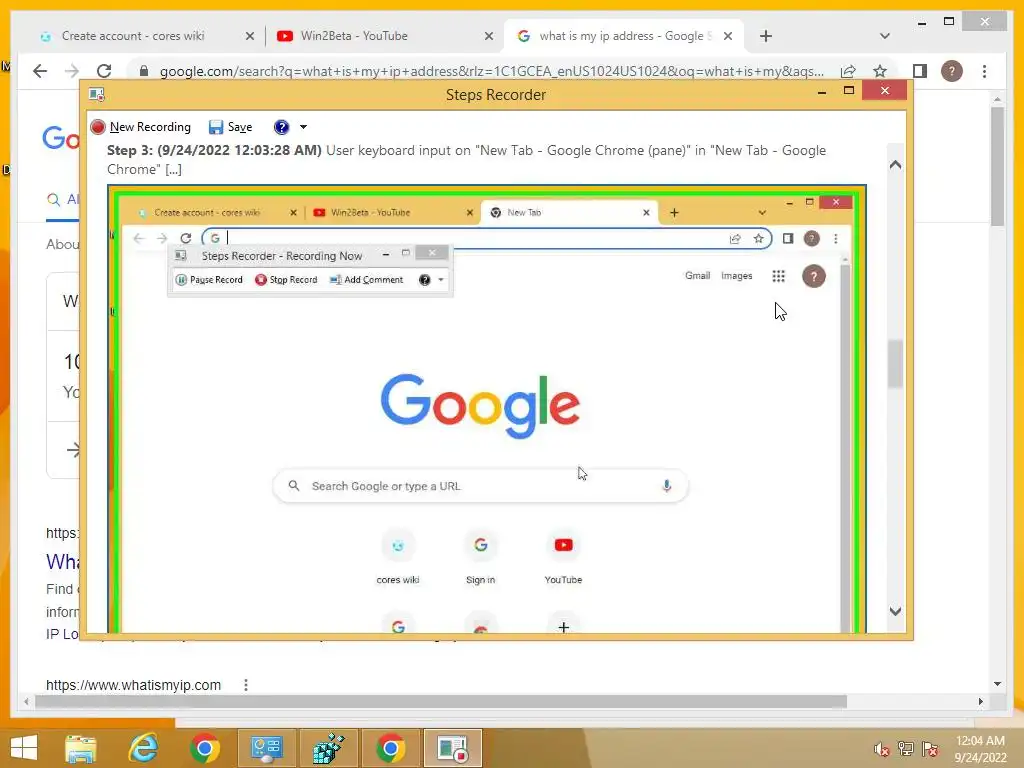1024x768 pixels.
Task: Open Chrome tab search chevron
Action: [885, 36]
